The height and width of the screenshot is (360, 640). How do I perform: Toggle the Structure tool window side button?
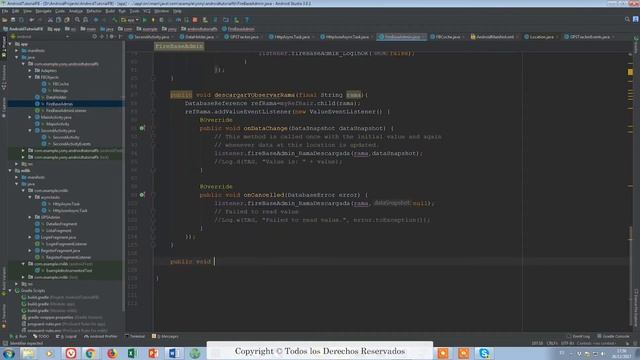coord(4,77)
